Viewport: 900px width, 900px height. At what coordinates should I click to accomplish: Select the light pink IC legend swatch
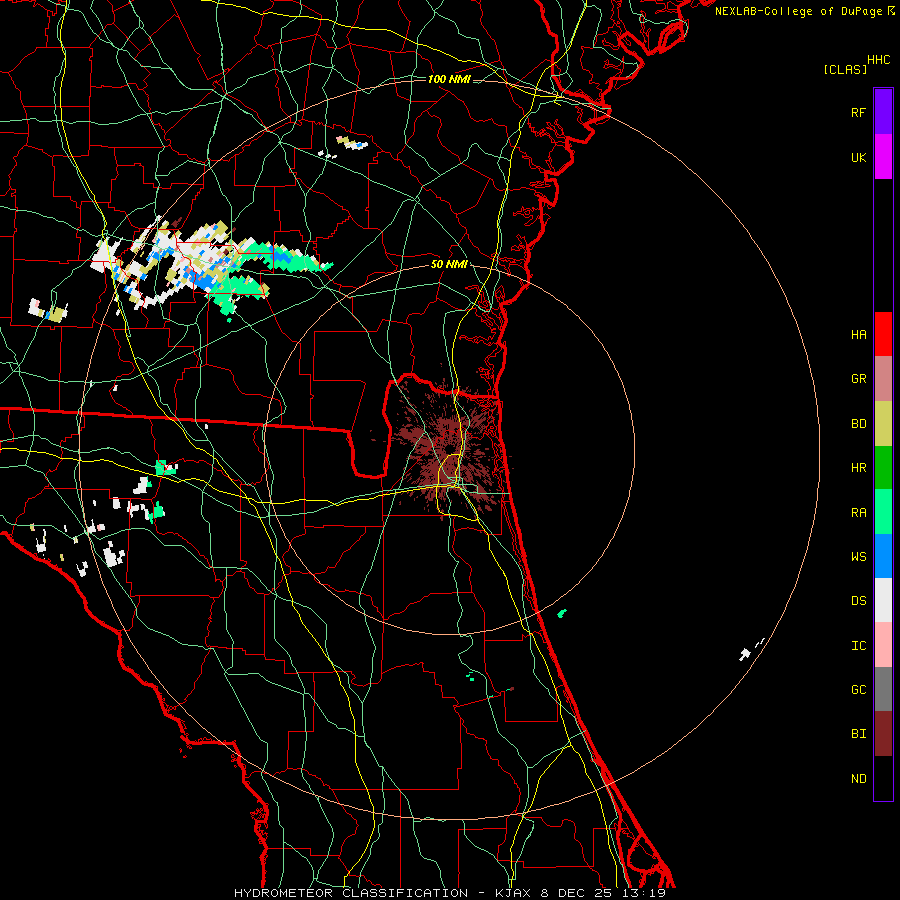click(883, 645)
